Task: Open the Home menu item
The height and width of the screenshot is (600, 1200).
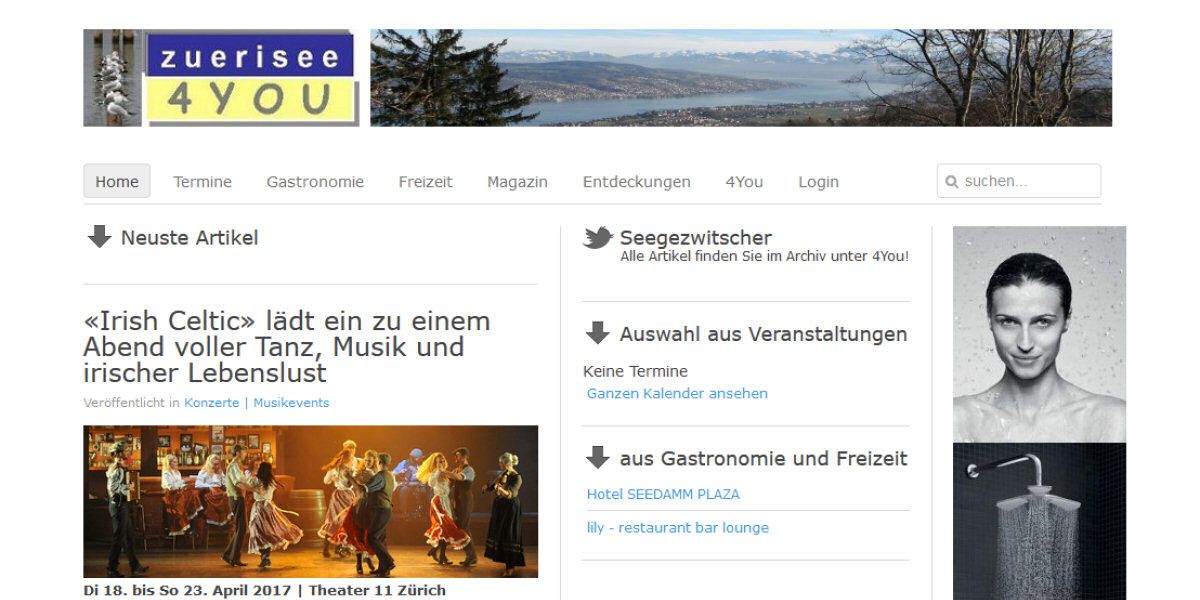Action: click(x=117, y=181)
